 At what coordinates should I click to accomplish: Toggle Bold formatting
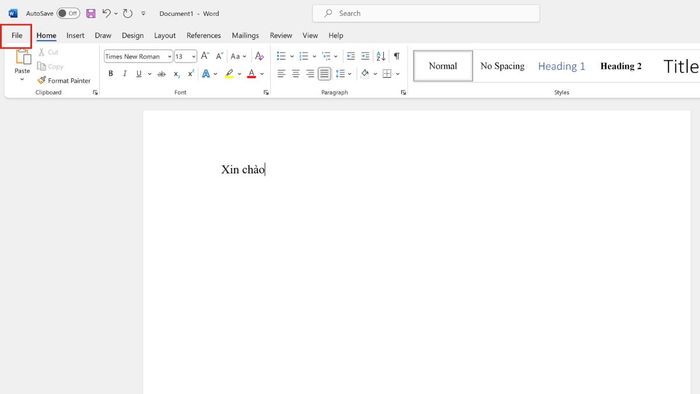[x=111, y=74]
